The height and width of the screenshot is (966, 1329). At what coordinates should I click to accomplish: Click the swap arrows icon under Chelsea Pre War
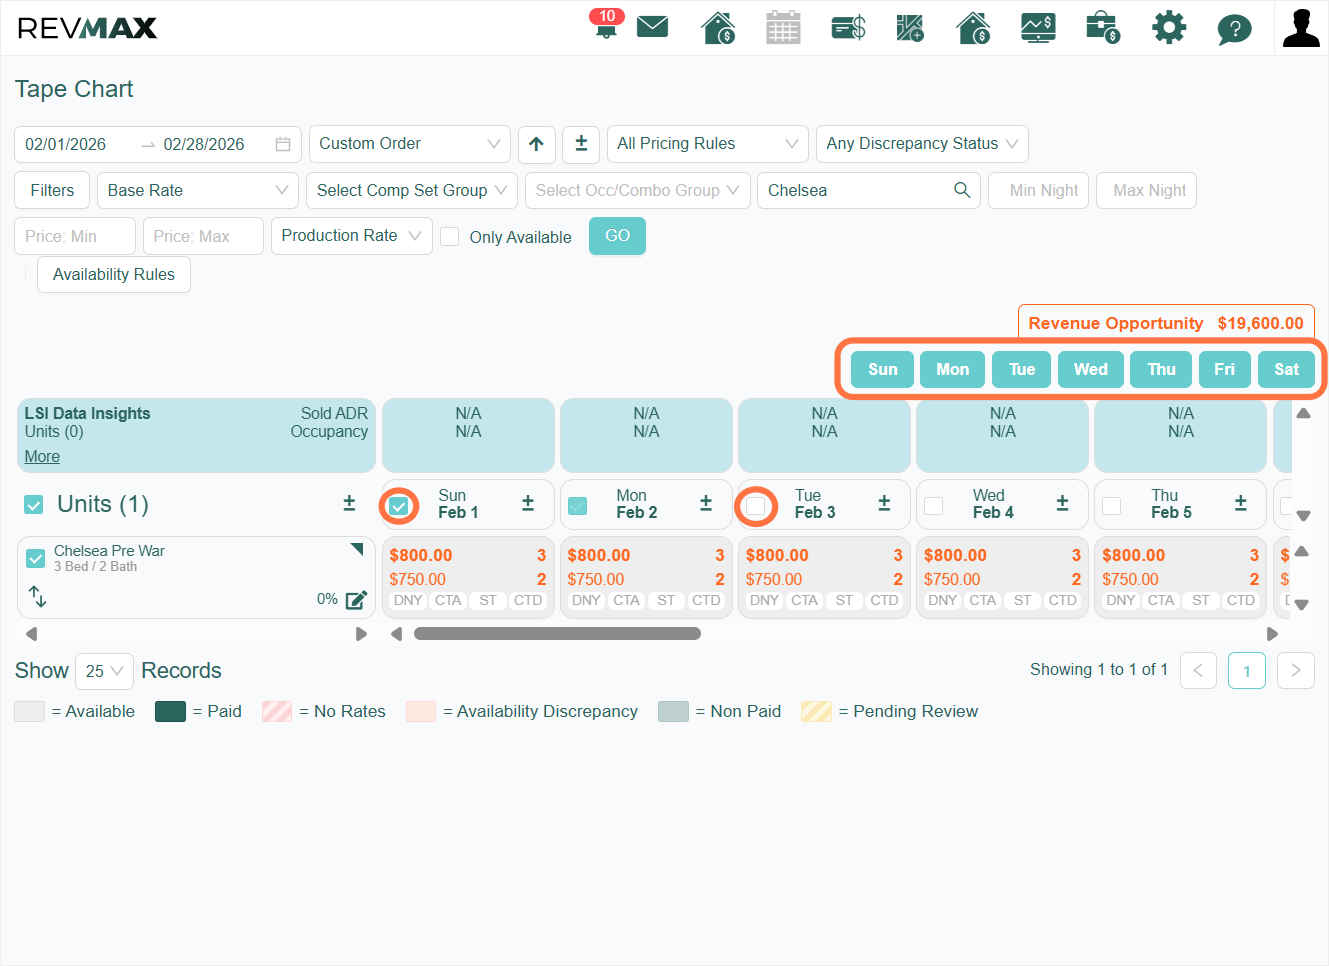(38, 596)
